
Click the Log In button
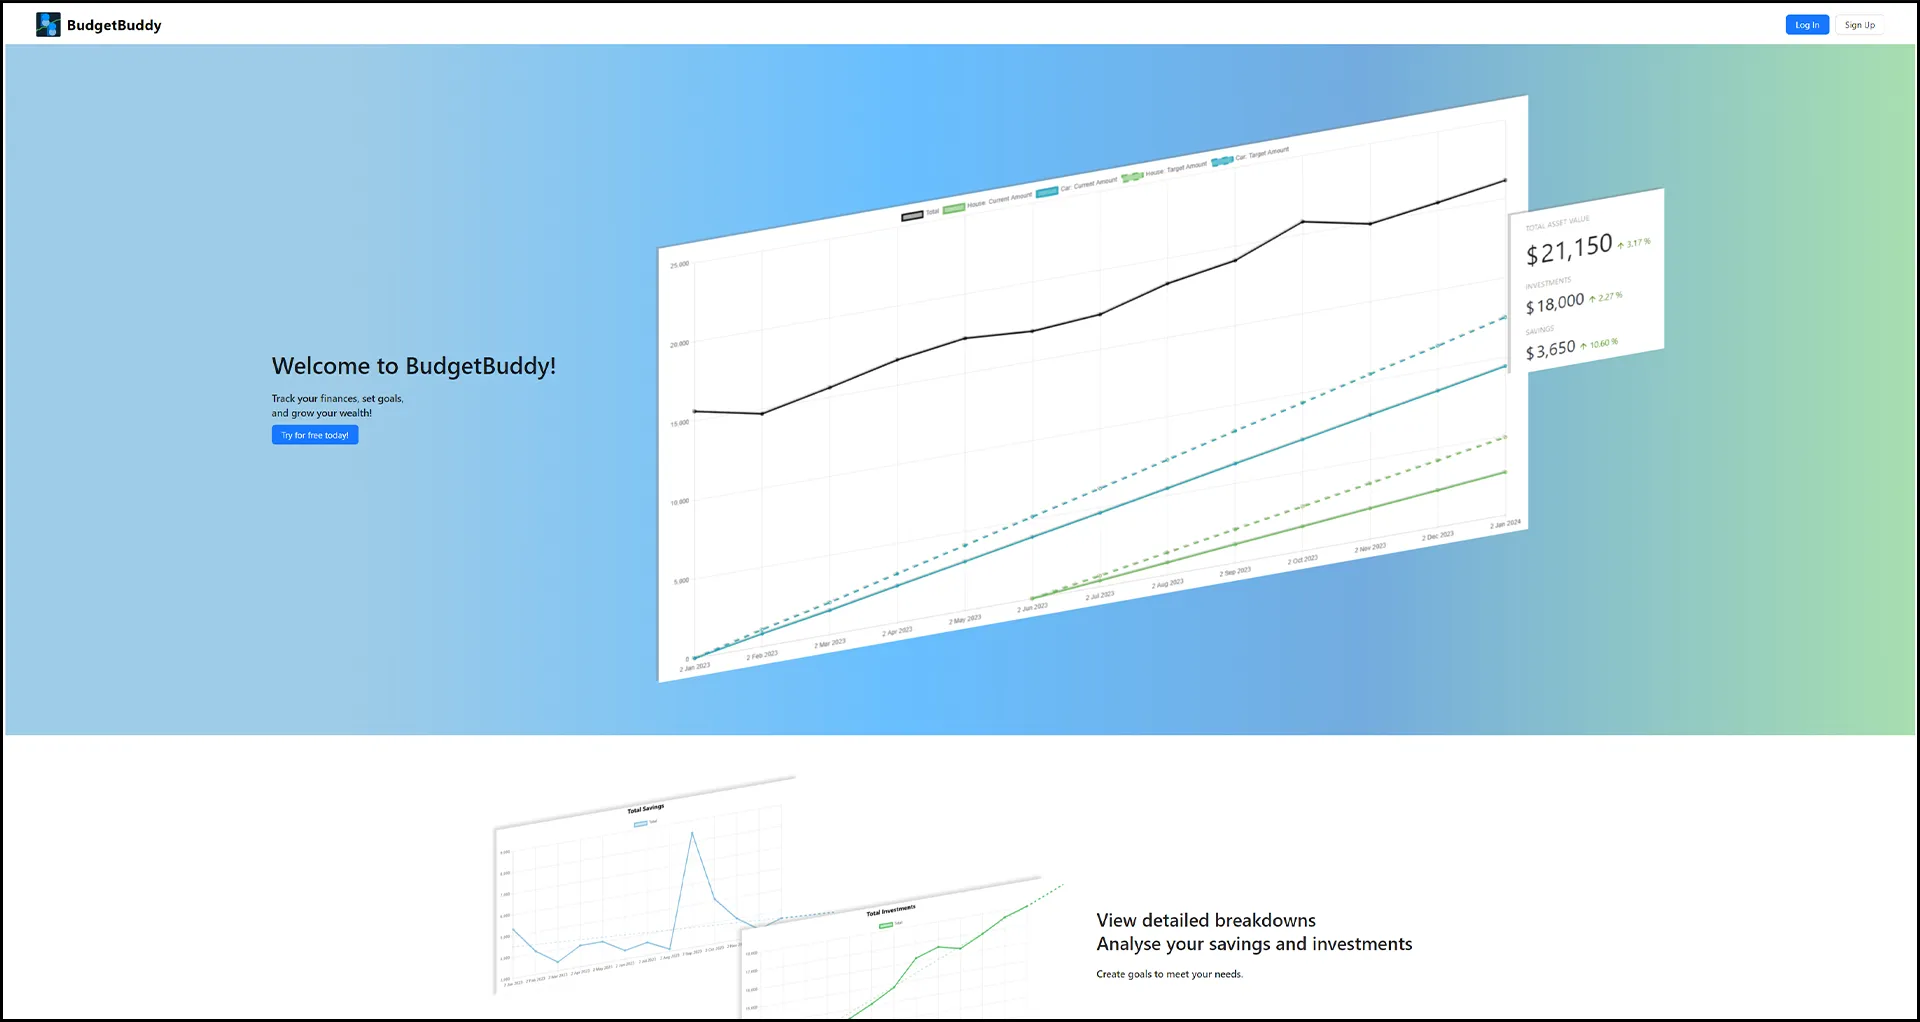click(x=1807, y=25)
